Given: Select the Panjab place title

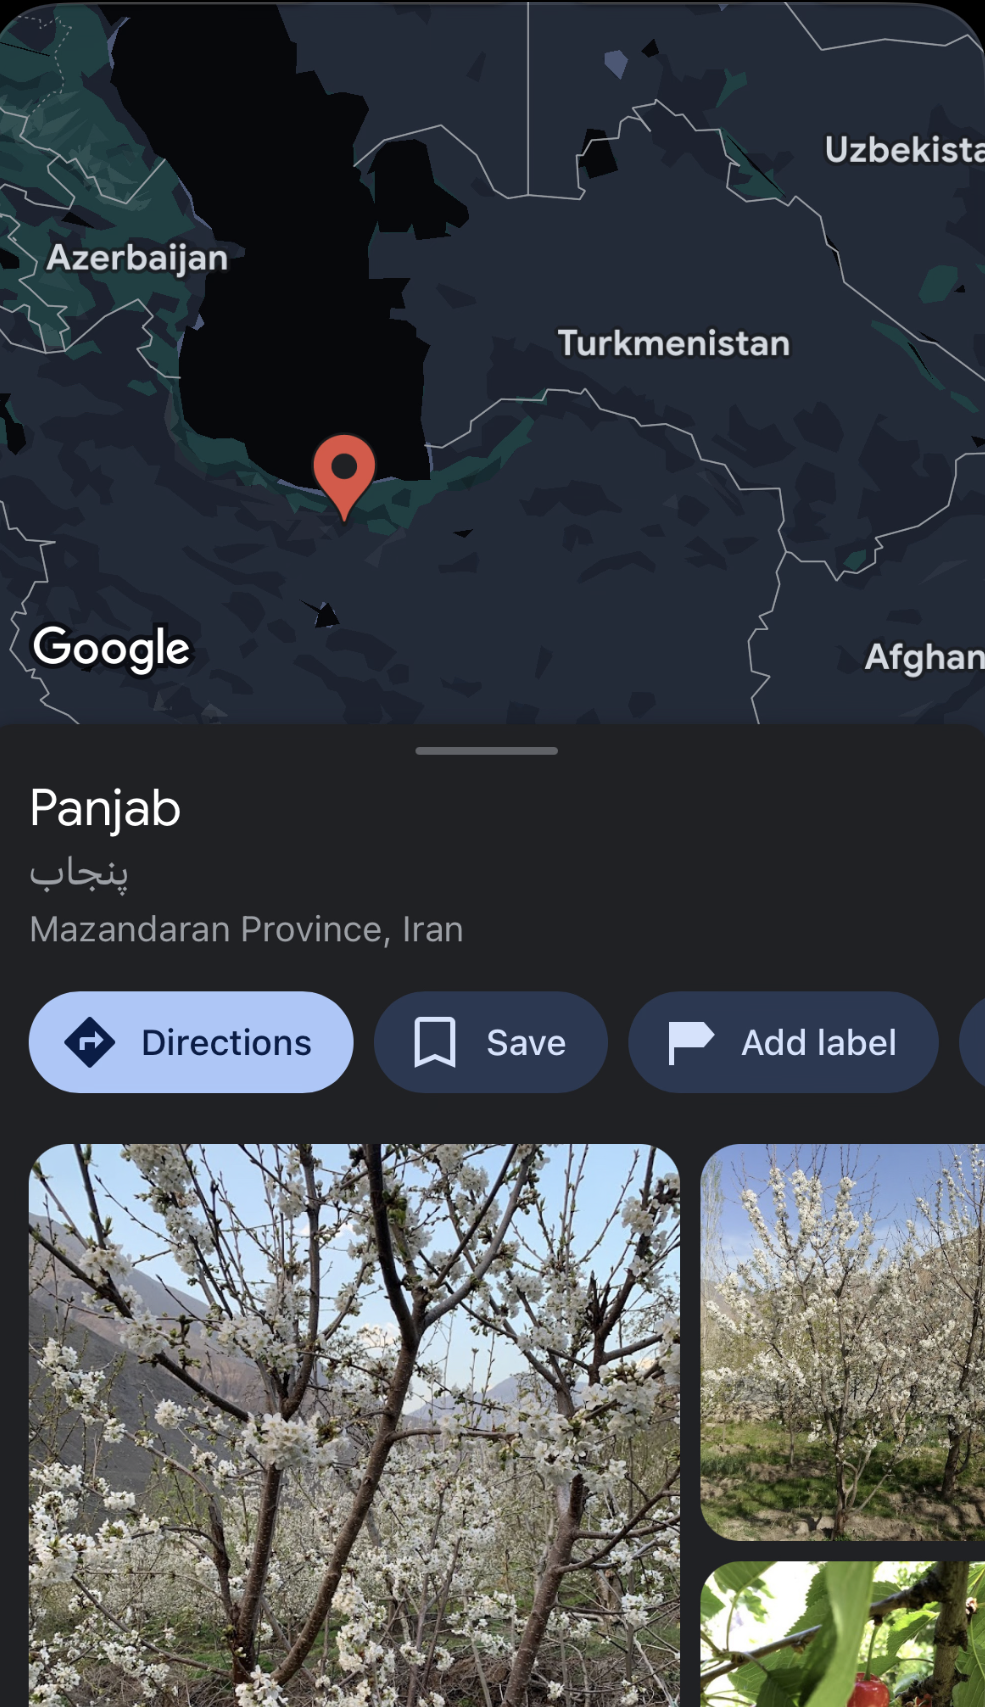Looking at the screenshot, I should click(105, 808).
